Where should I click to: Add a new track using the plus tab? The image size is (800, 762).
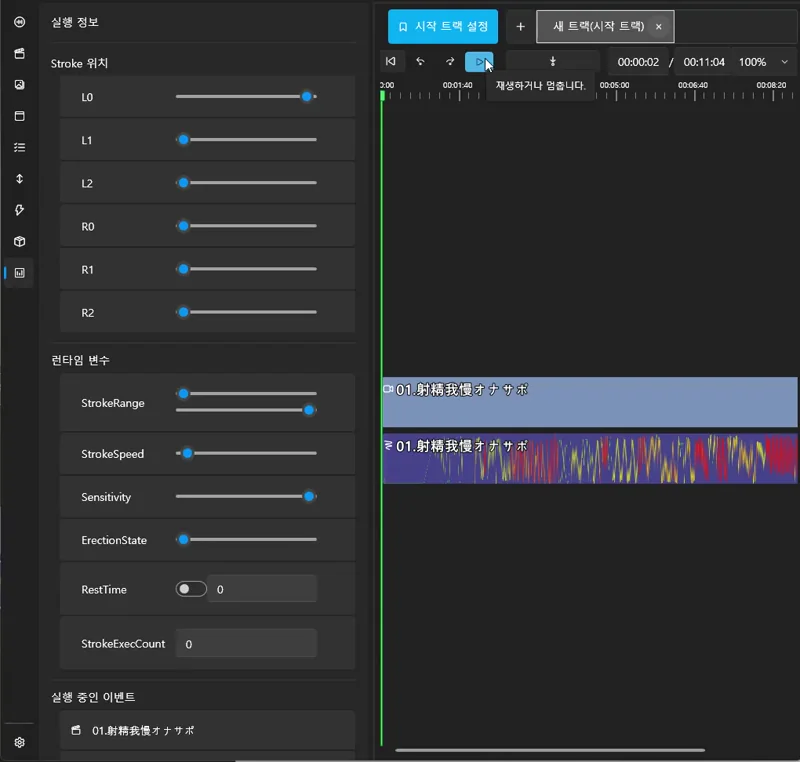520,26
